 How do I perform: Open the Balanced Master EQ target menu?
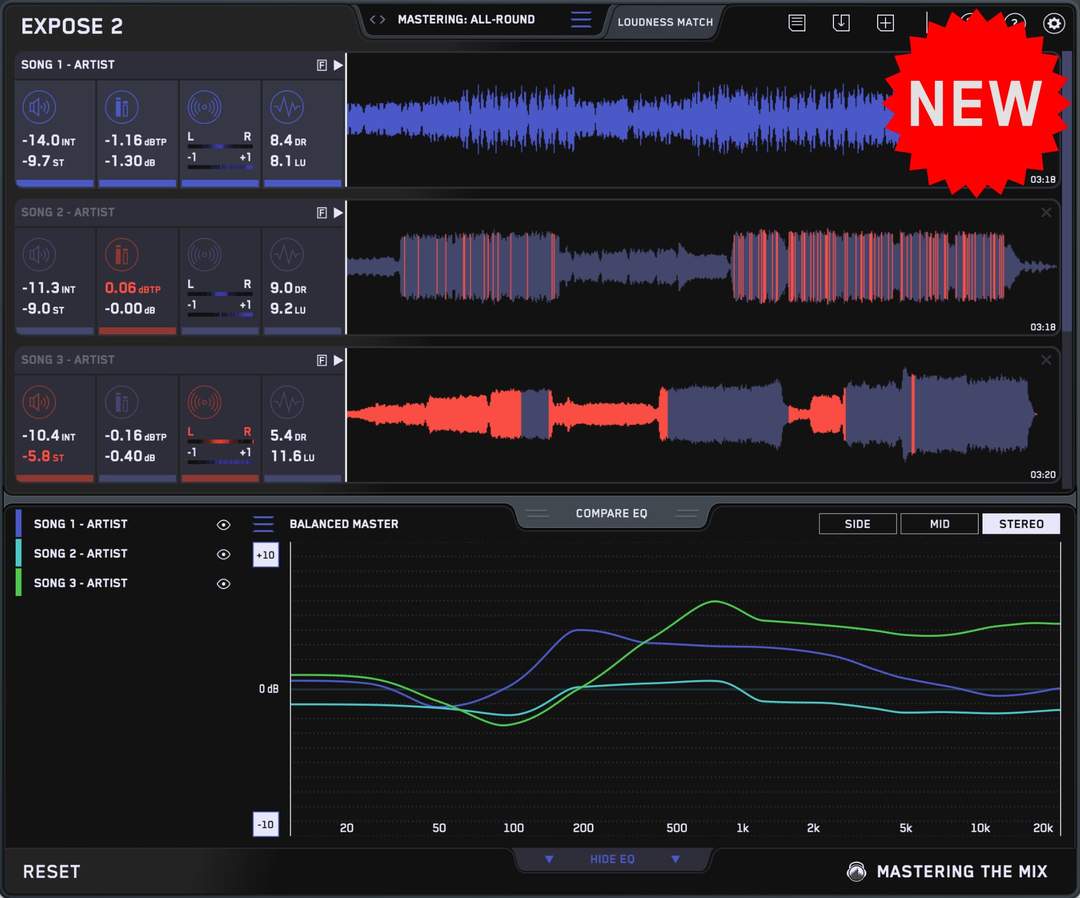point(263,524)
